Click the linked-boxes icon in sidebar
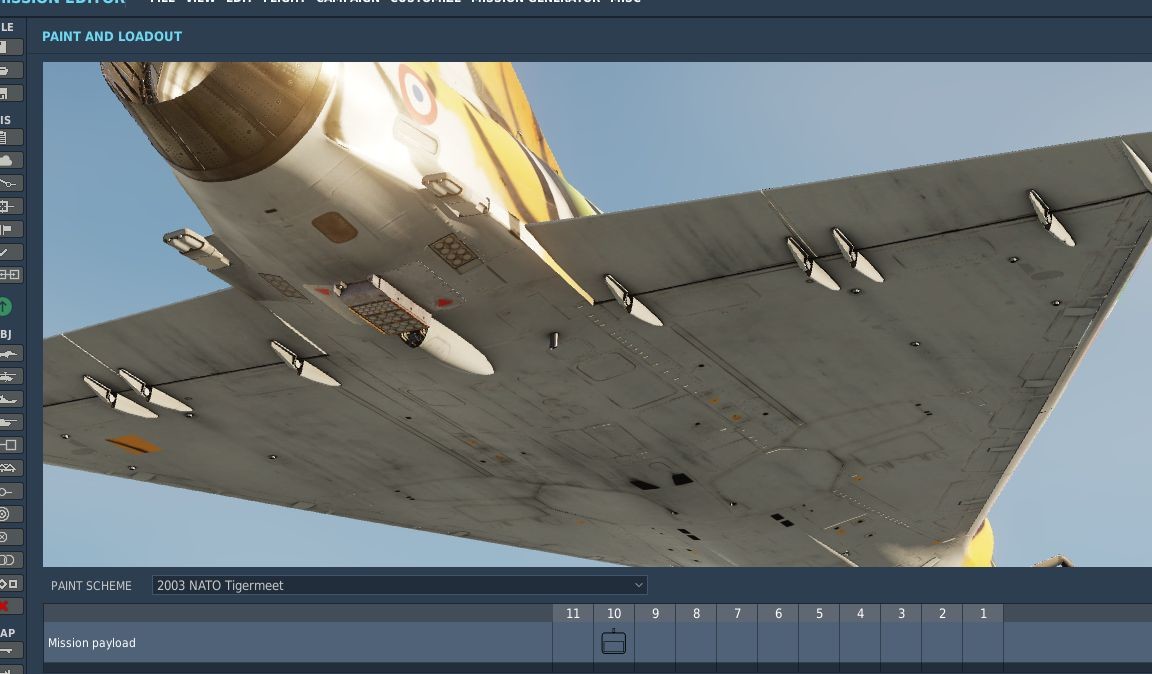This screenshot has height=674, width=1152. point(9,275)
